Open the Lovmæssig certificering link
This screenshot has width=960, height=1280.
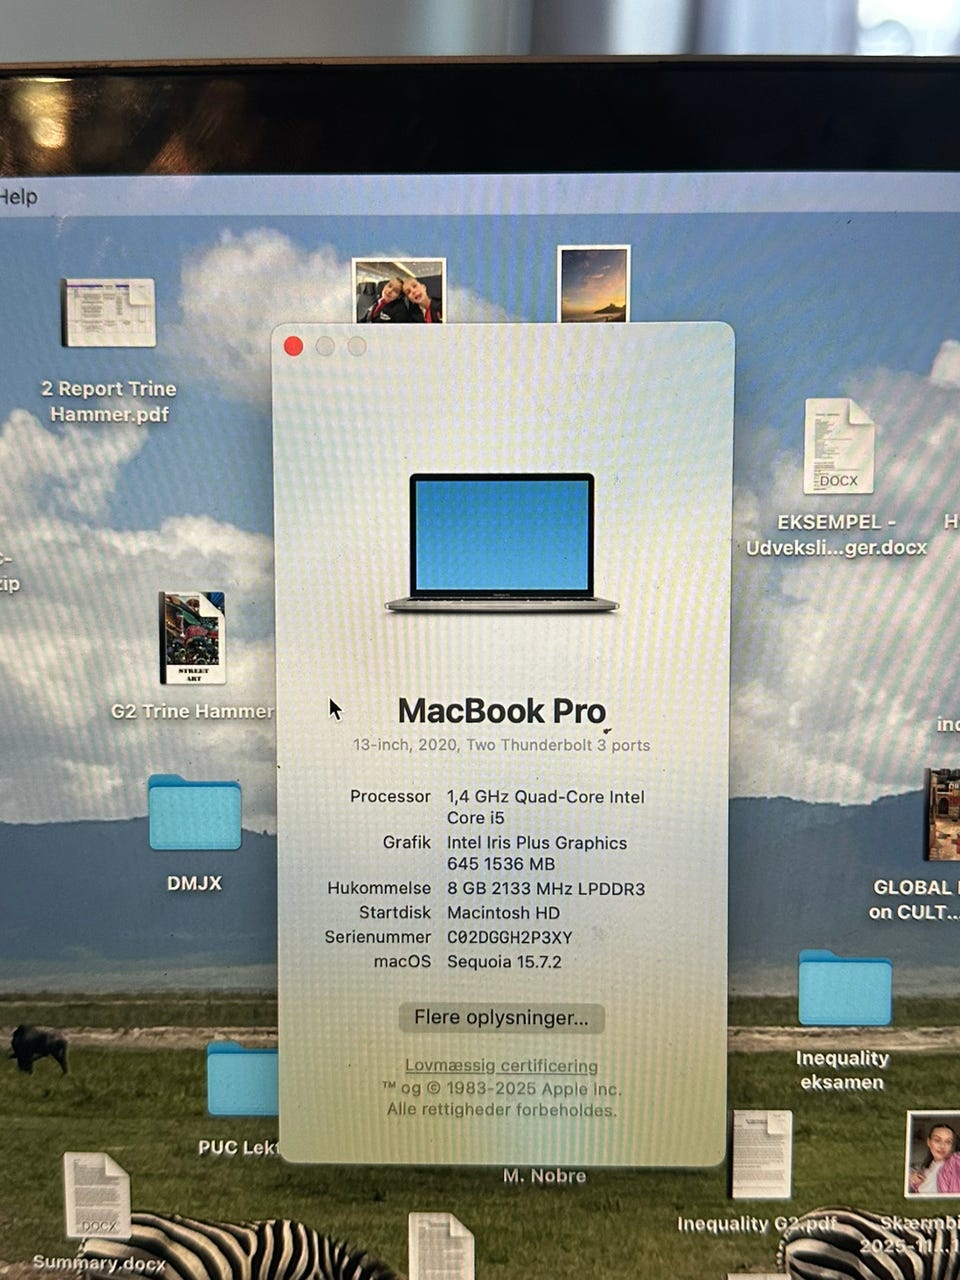point(501,1066)
